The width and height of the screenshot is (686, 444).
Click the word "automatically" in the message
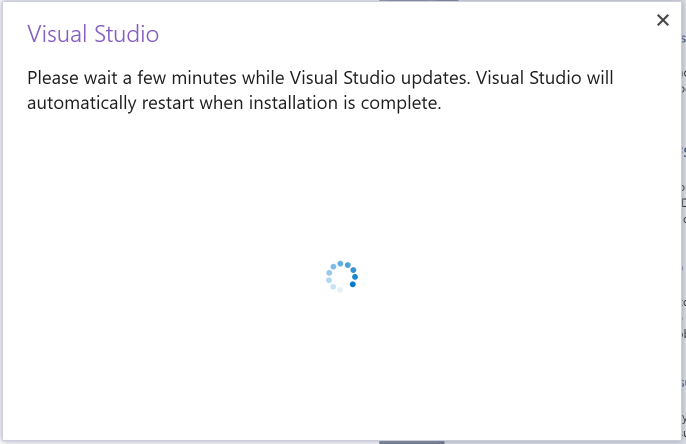coord(82,102)
